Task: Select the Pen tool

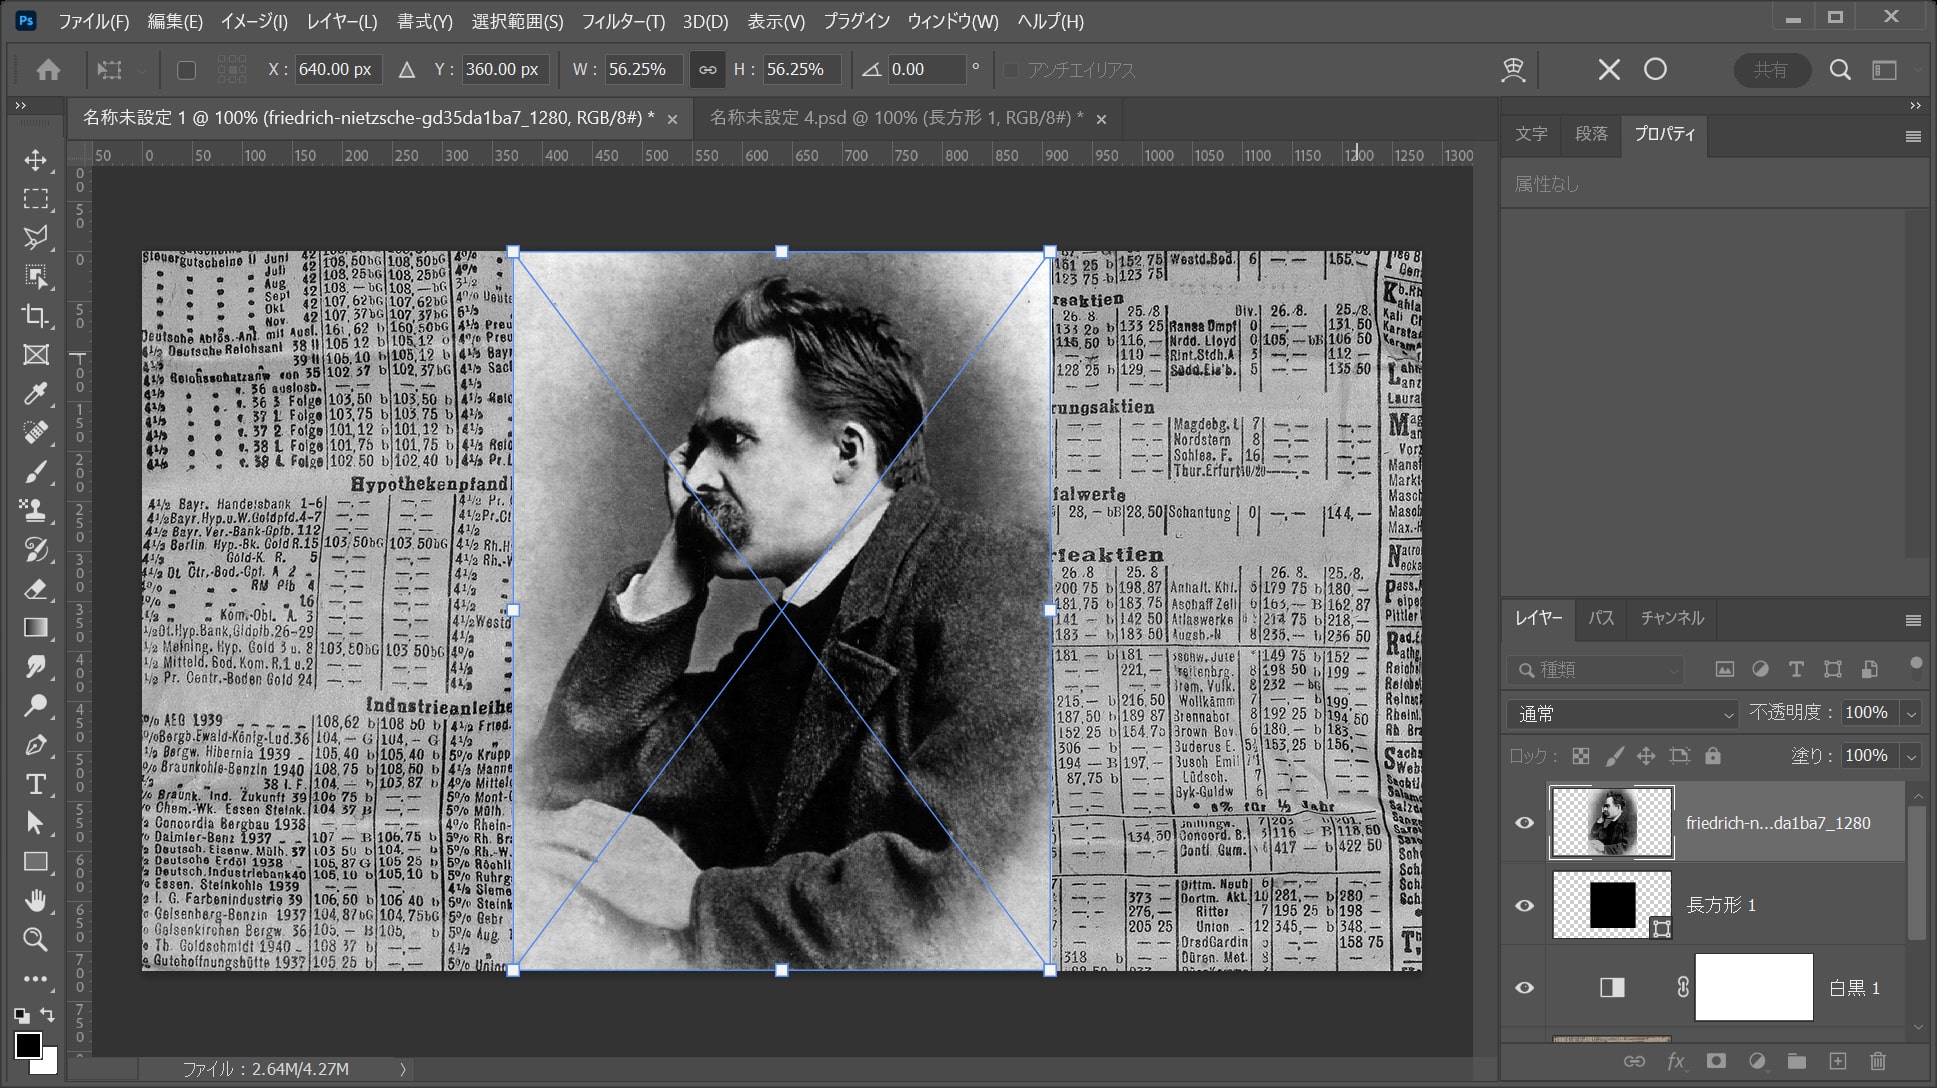Action: point(36,745)
